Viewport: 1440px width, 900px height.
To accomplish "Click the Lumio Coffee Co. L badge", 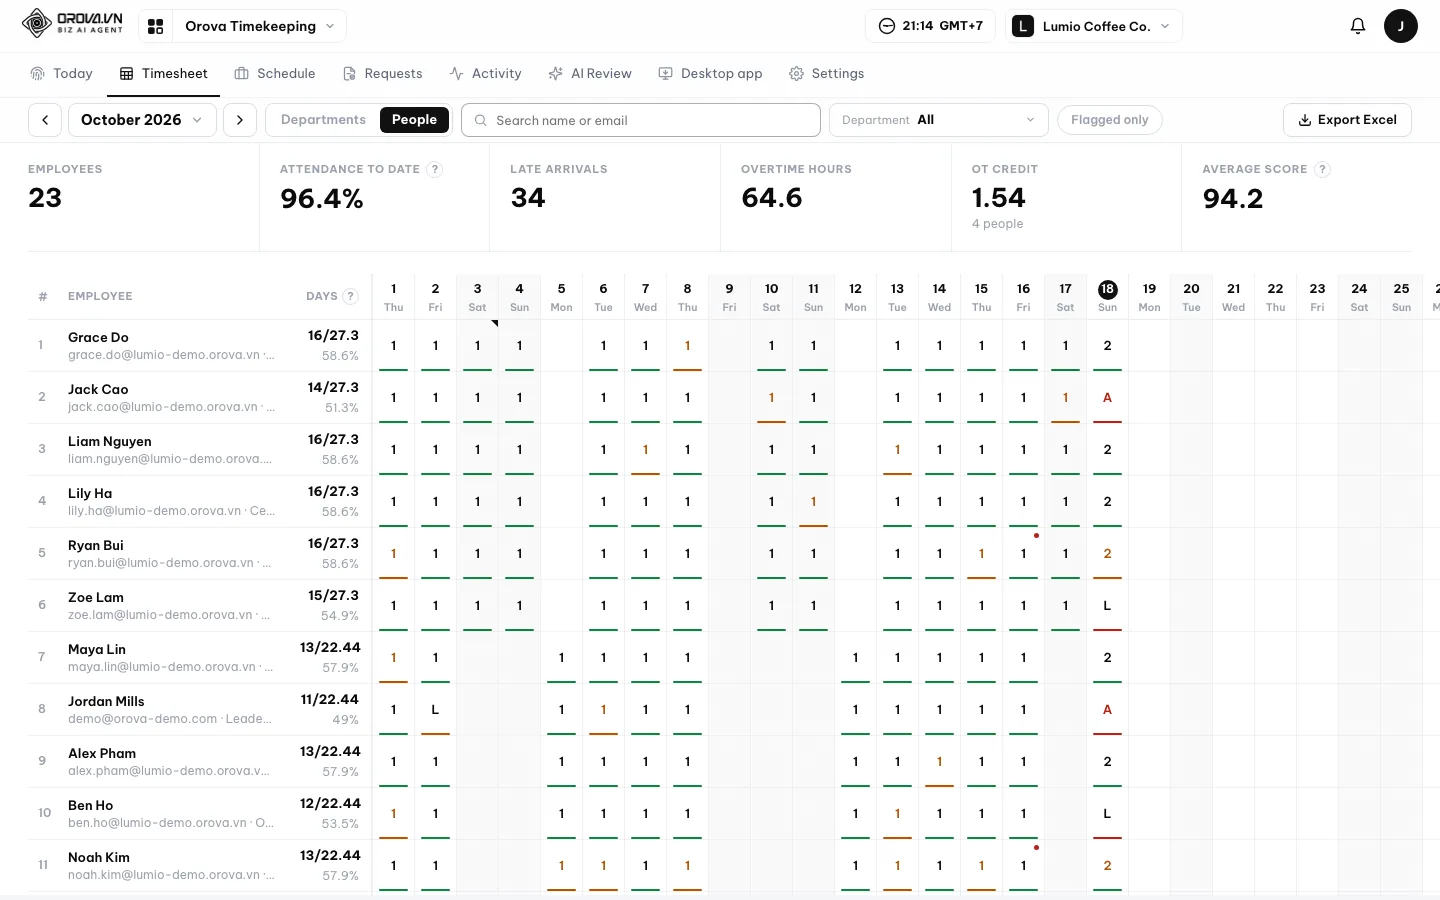I will click(x=1022, y=26).
